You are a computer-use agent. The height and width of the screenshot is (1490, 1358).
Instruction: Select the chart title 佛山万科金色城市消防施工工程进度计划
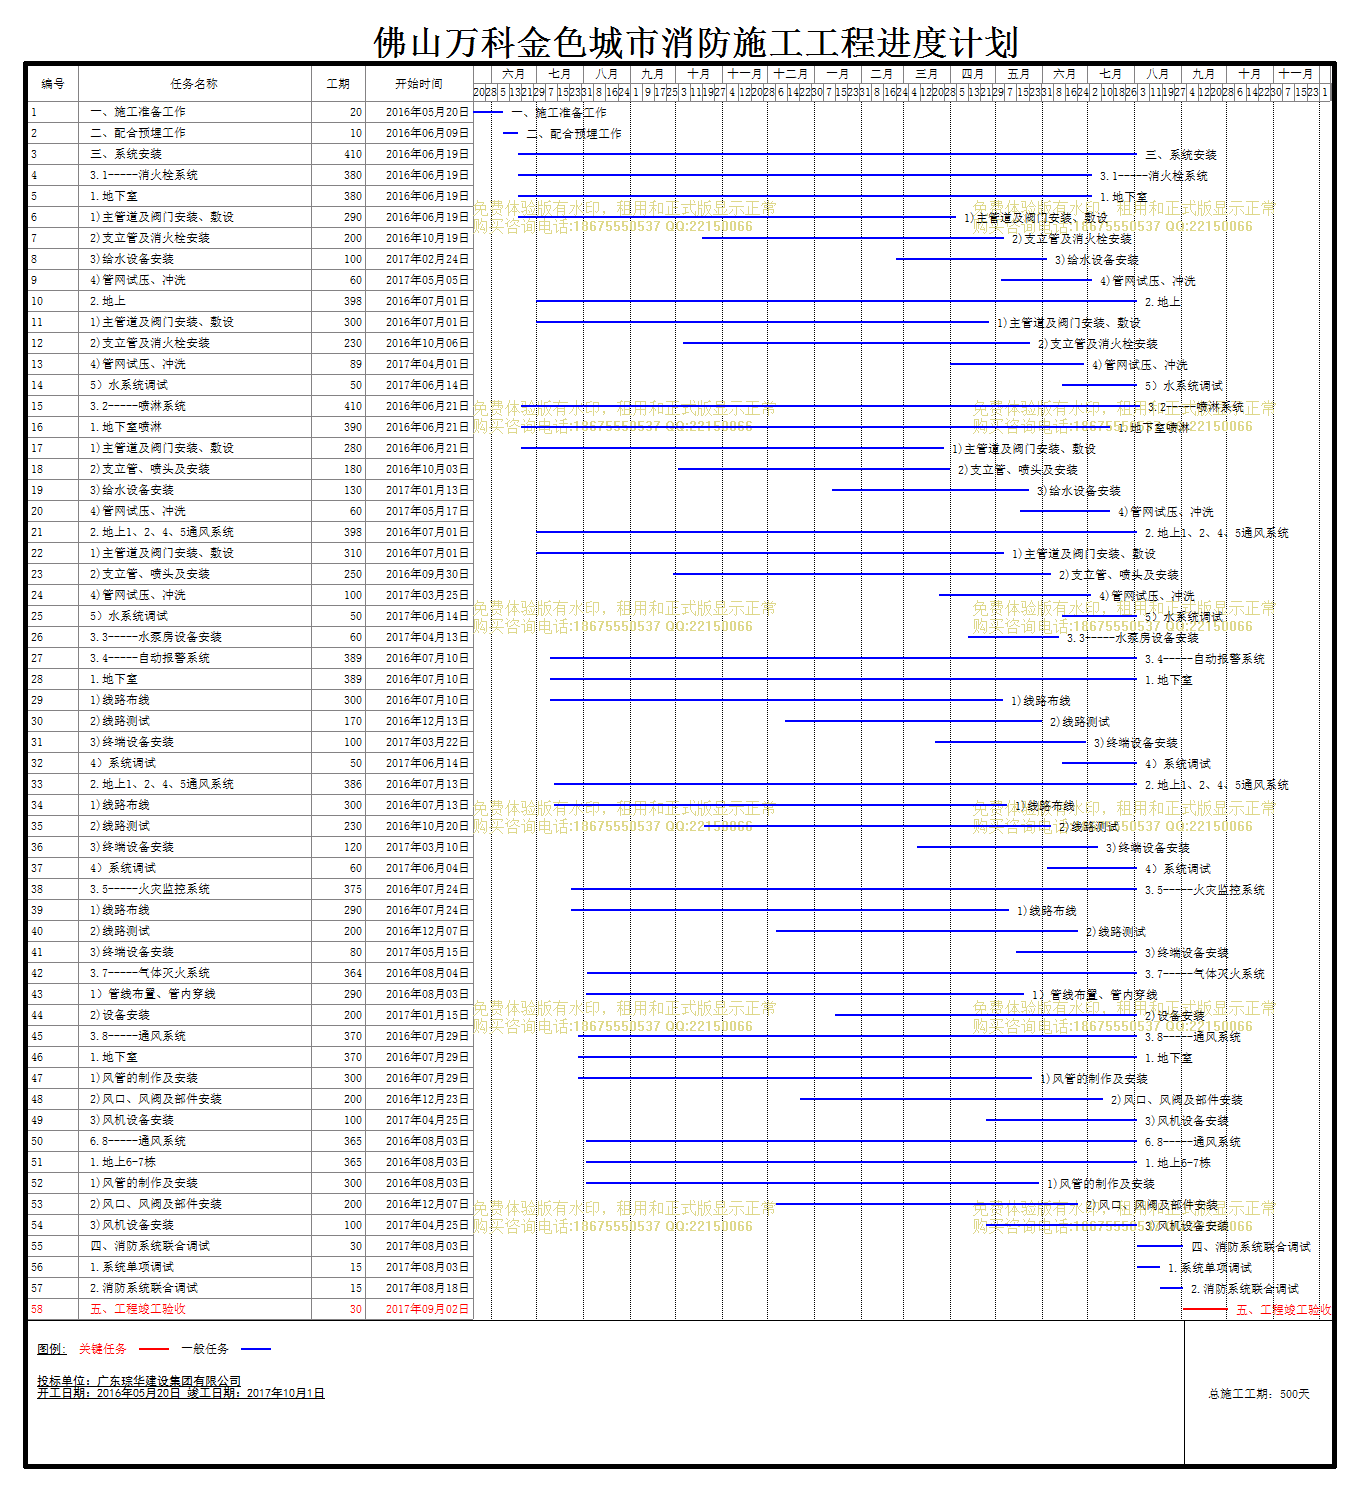pos(696,43)
